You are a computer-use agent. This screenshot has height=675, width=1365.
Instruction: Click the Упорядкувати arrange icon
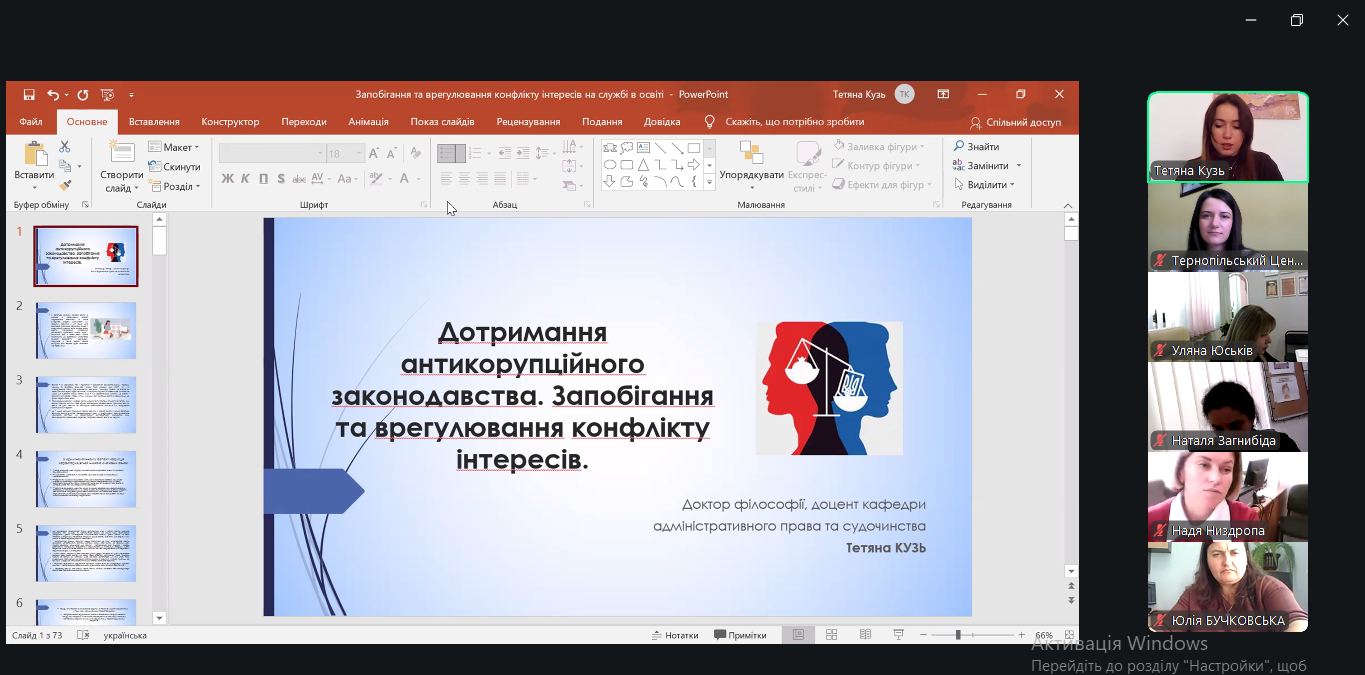coord(751,160)
